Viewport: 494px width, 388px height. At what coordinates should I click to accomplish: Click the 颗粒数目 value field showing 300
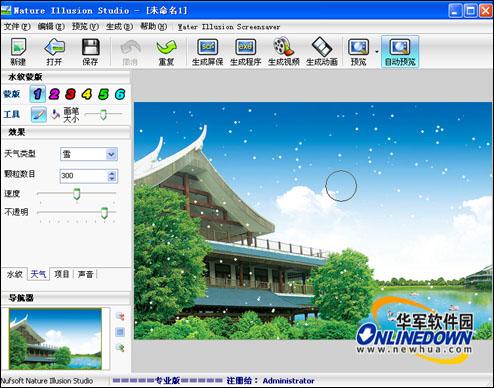[x=83, y=176]
